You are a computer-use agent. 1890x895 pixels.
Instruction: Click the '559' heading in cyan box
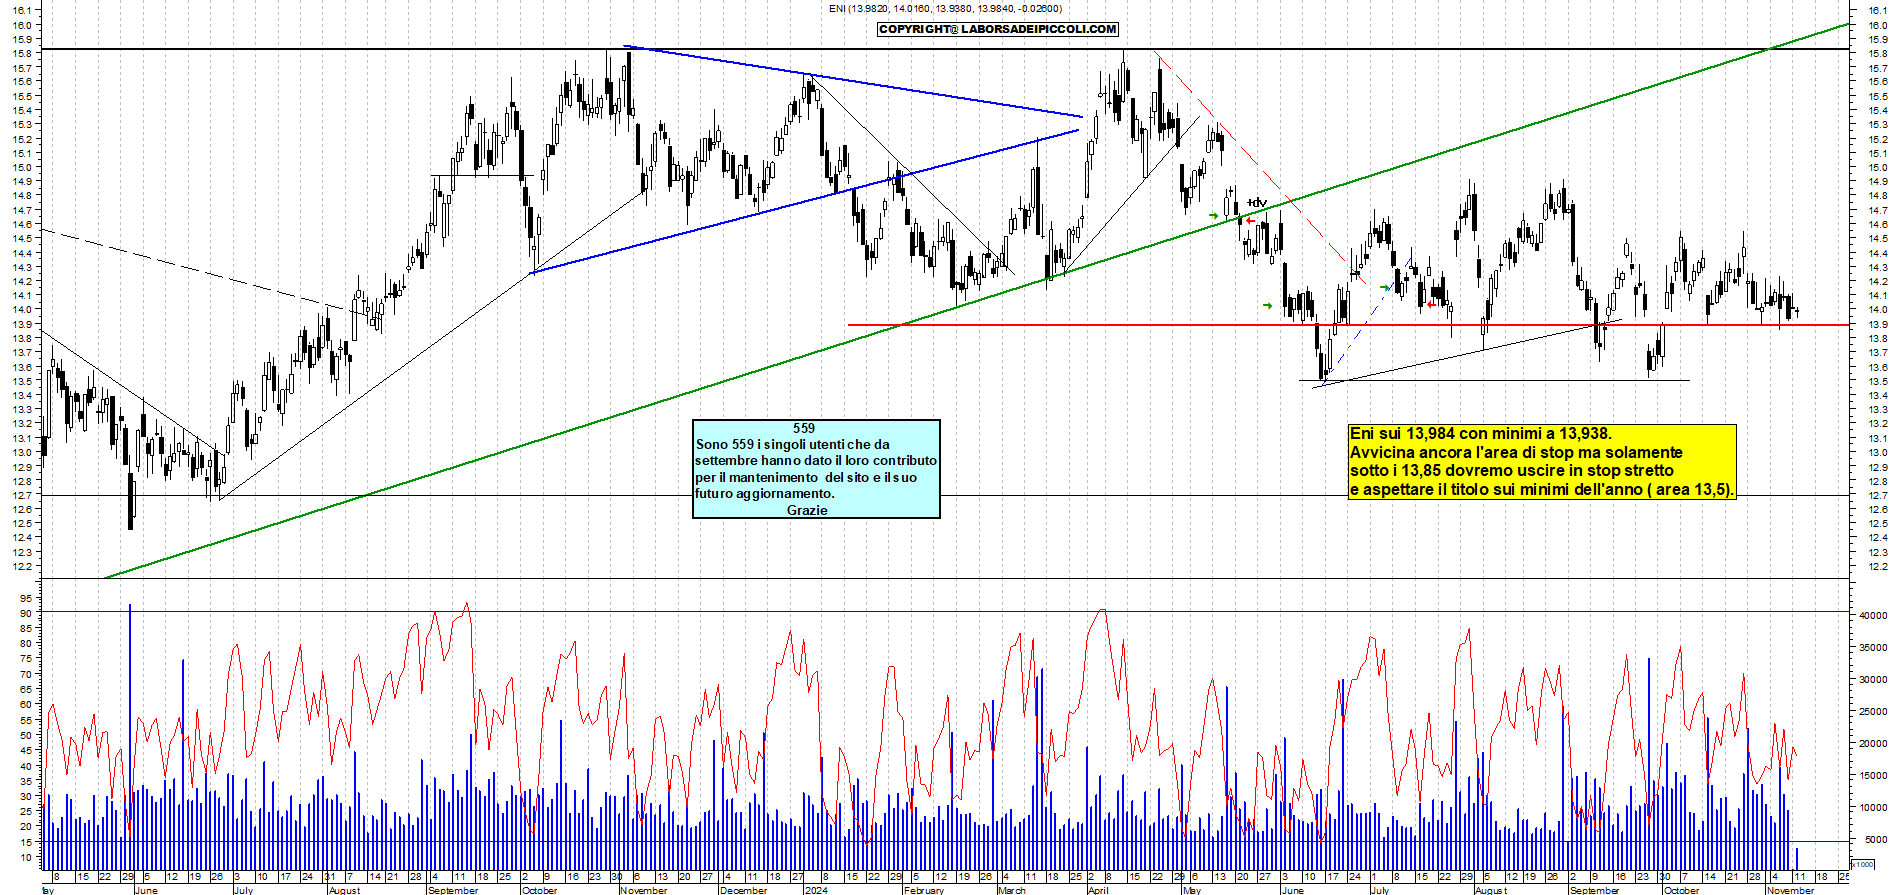pyautogui.click(x=804, y=428)
